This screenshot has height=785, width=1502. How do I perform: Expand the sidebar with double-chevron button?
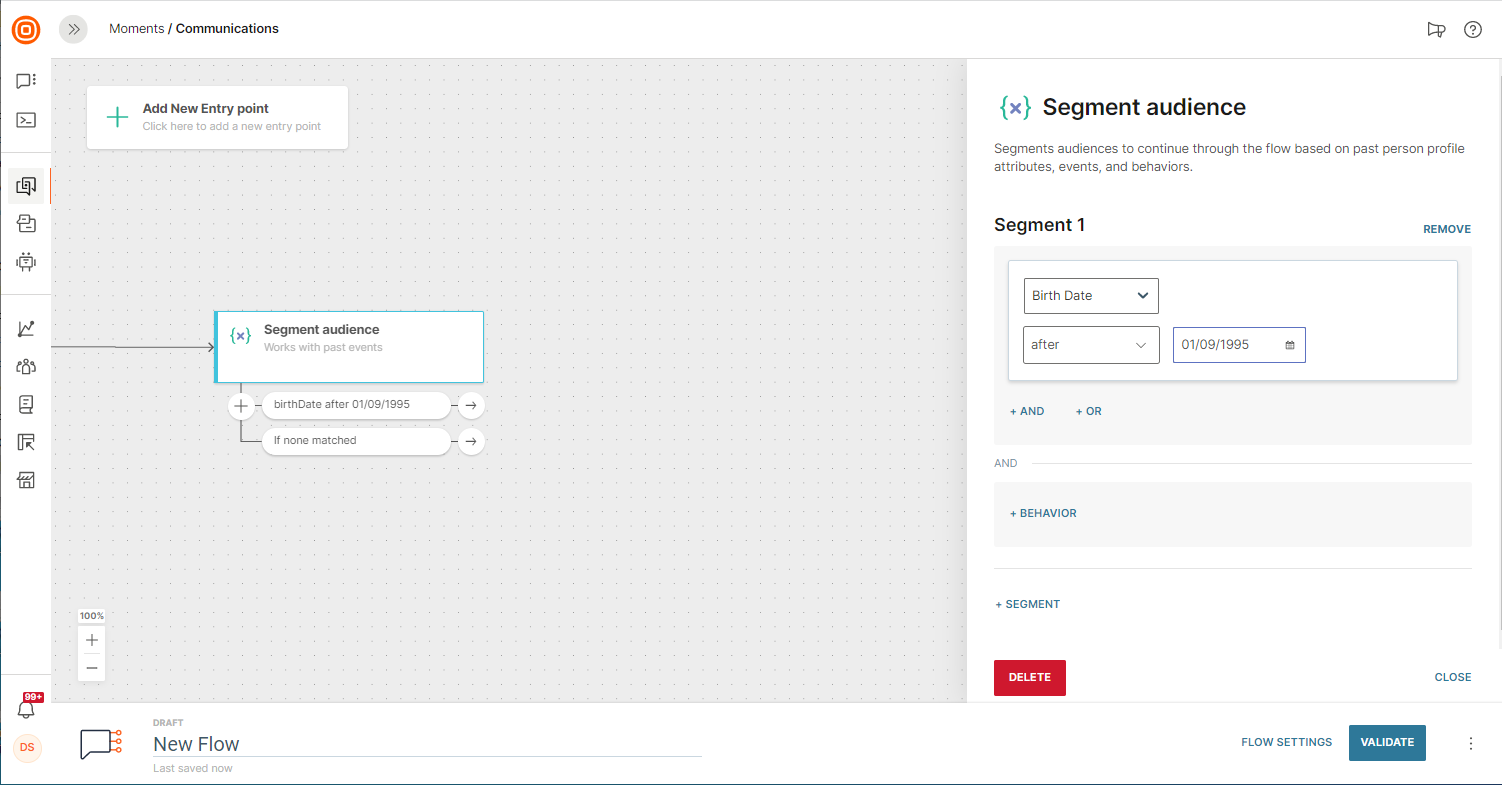click(73, 29)
